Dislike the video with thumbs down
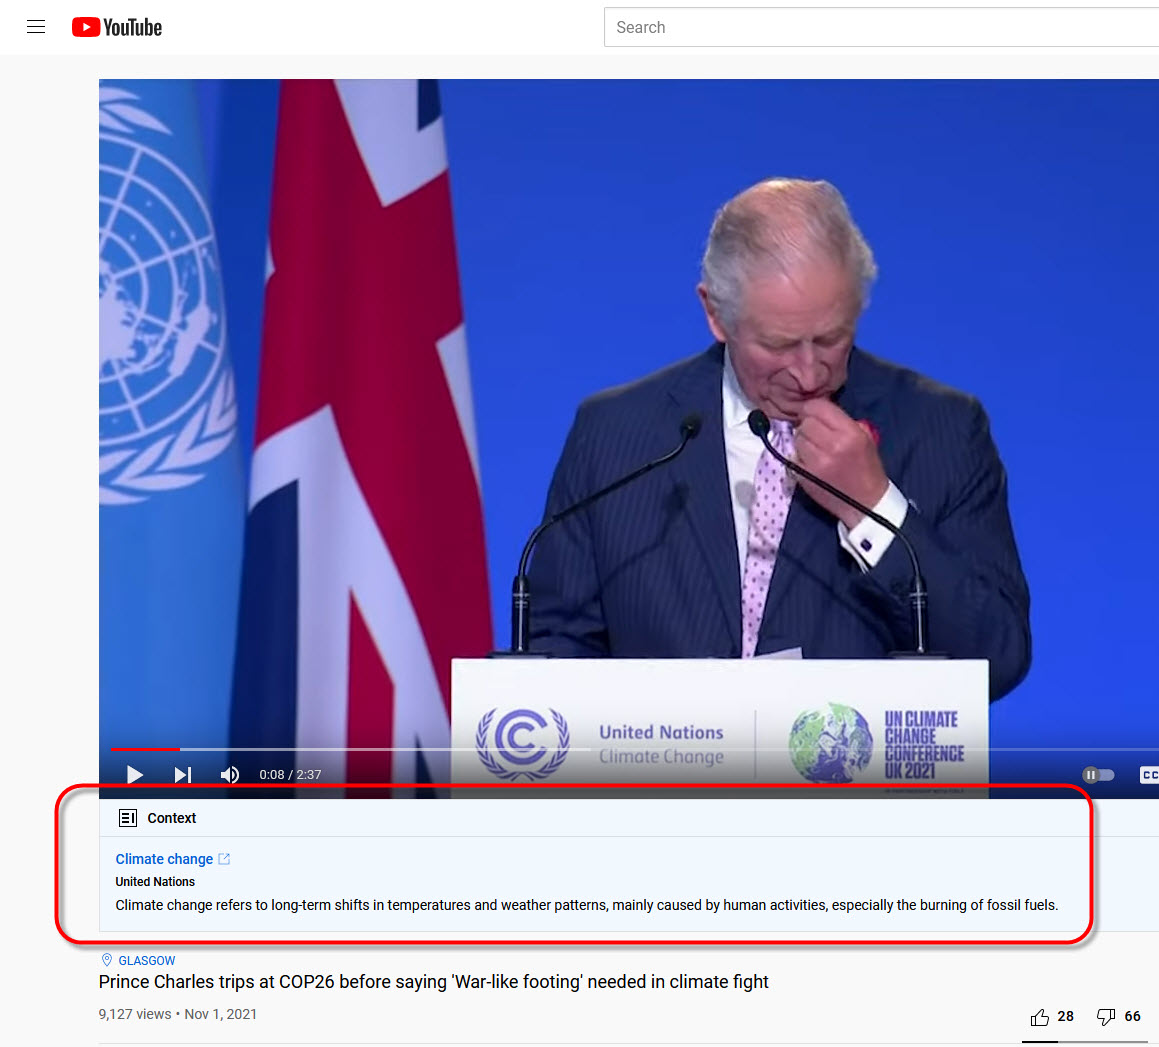Viewport: 1159px width, 1047px height. (x=1106, y=1017)
